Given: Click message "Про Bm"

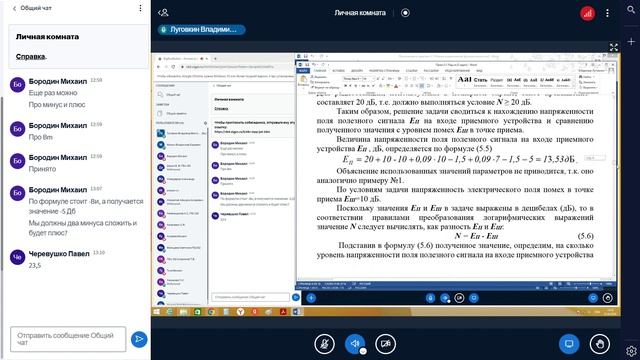Looking at the screenshot, I should point(40,137).
